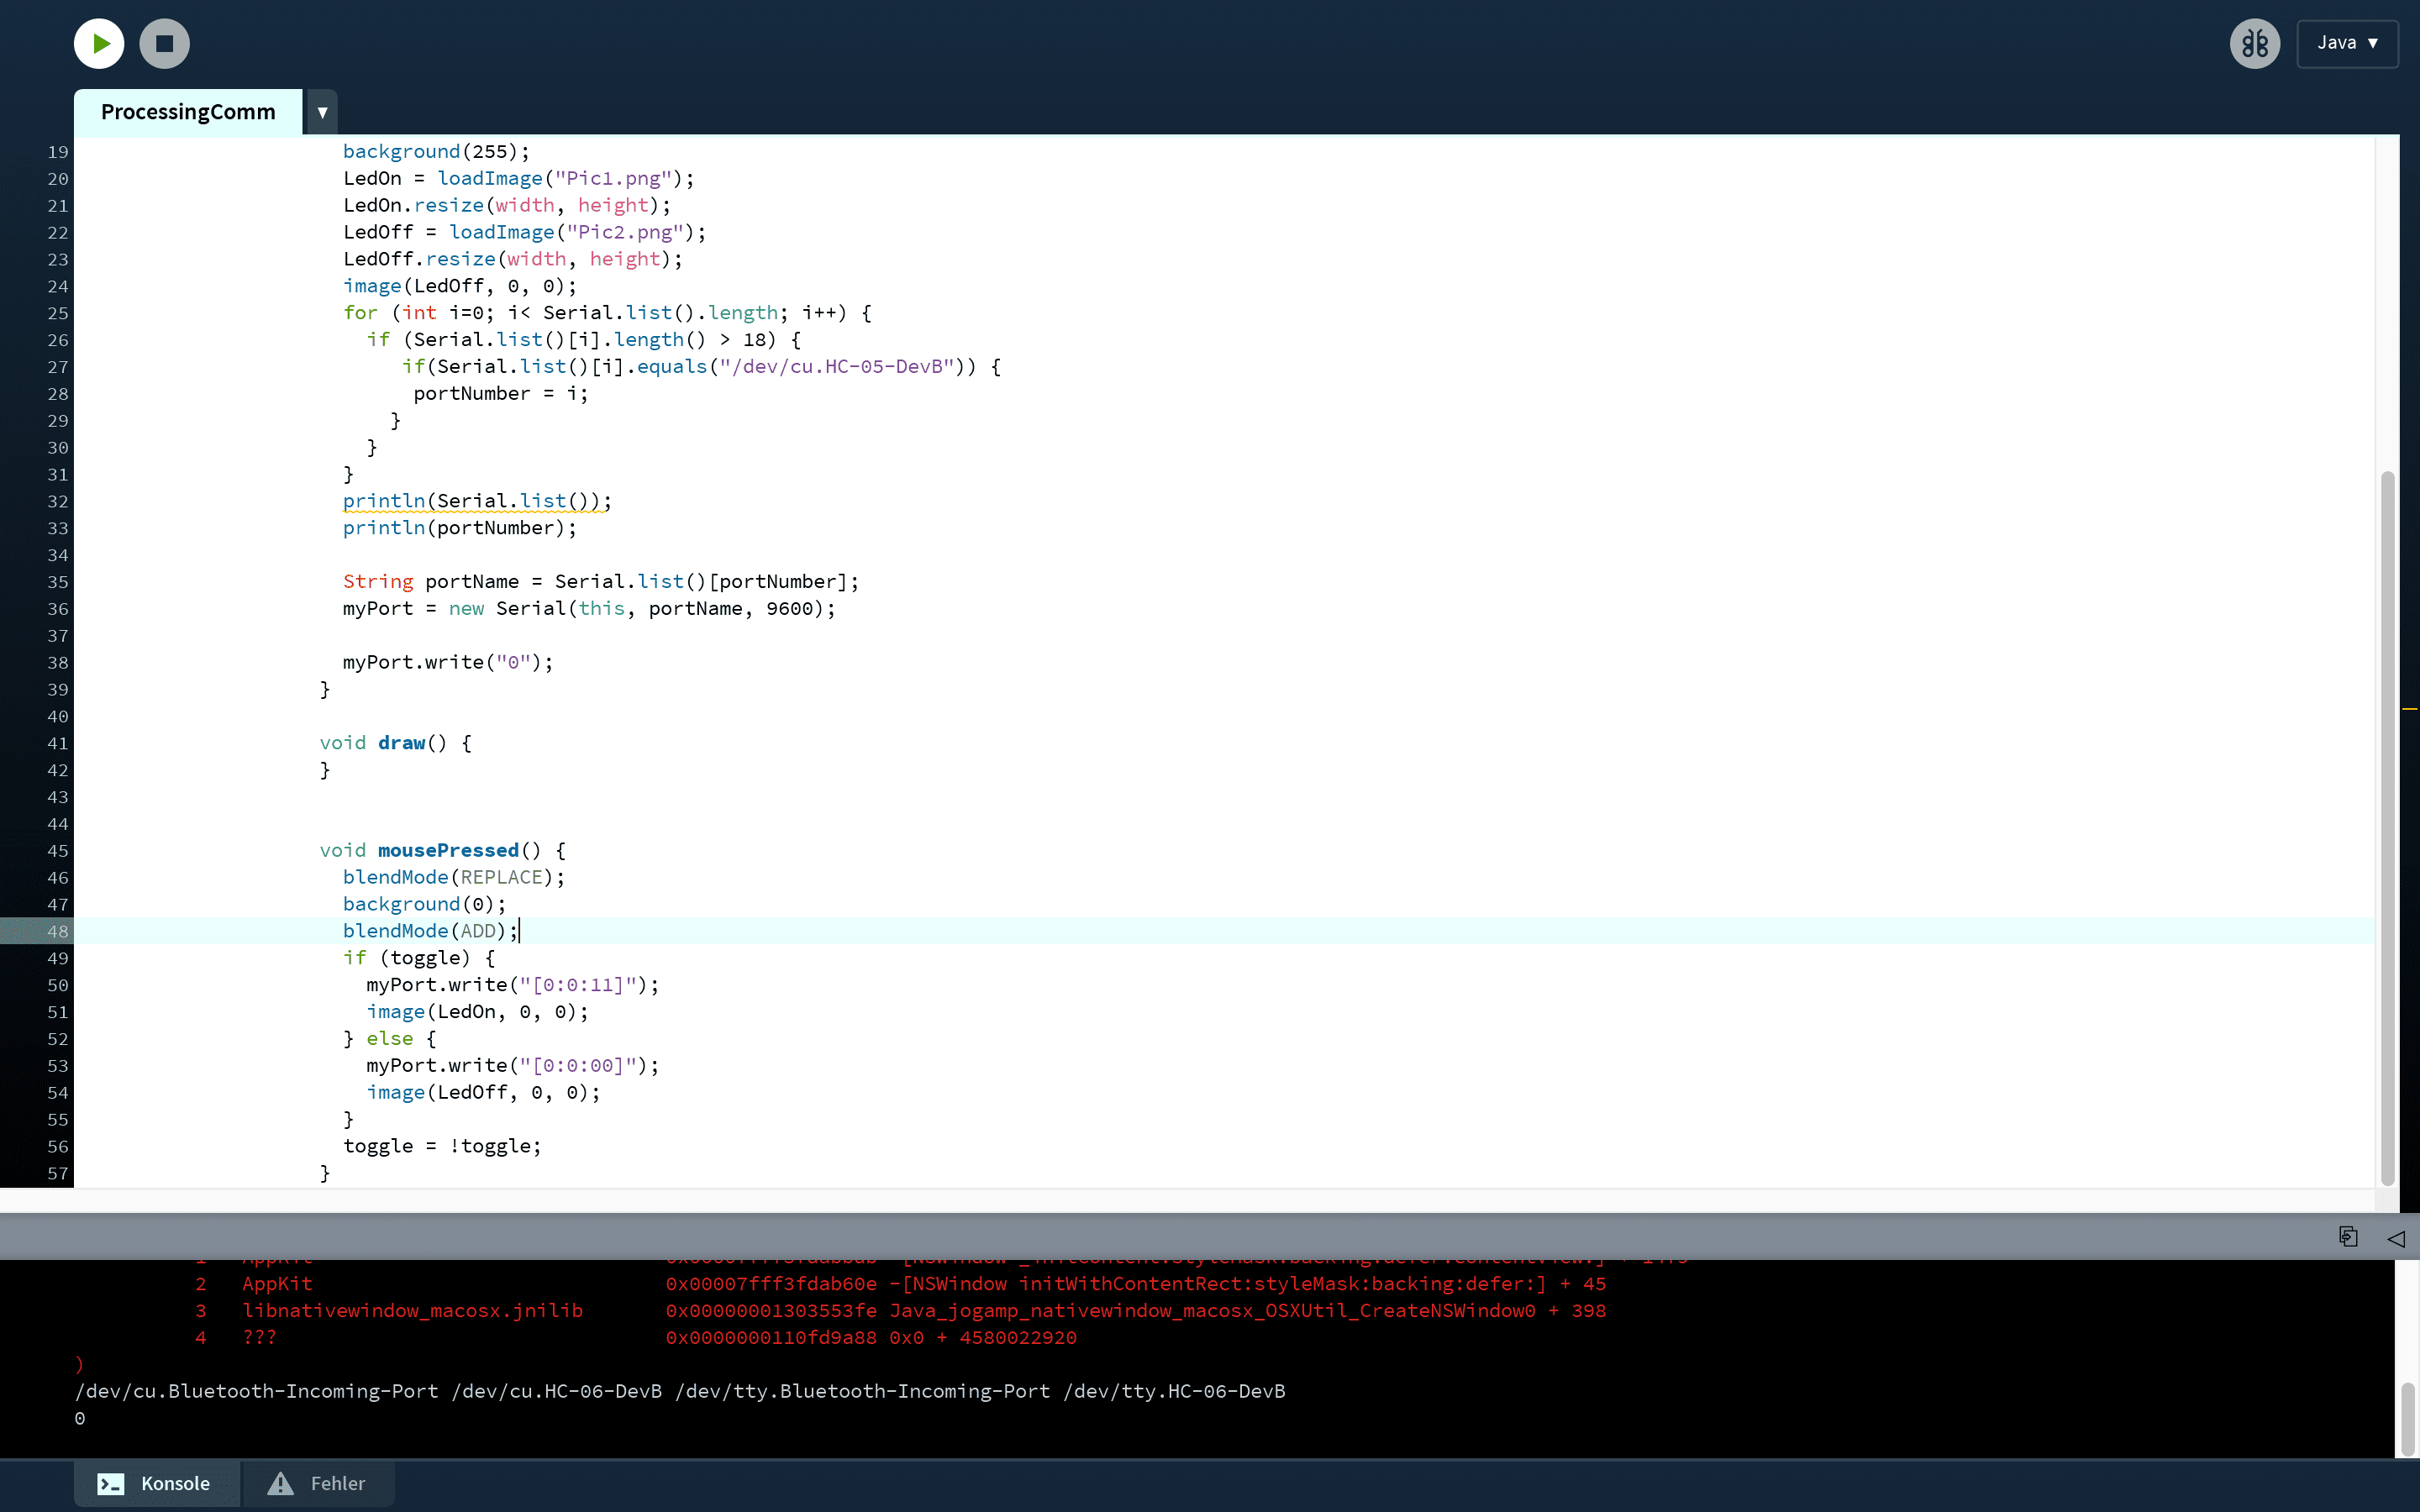Switch to the Konsole tab
The width and height of the screenshot is (2420, 1512).
coord(156,1483)
